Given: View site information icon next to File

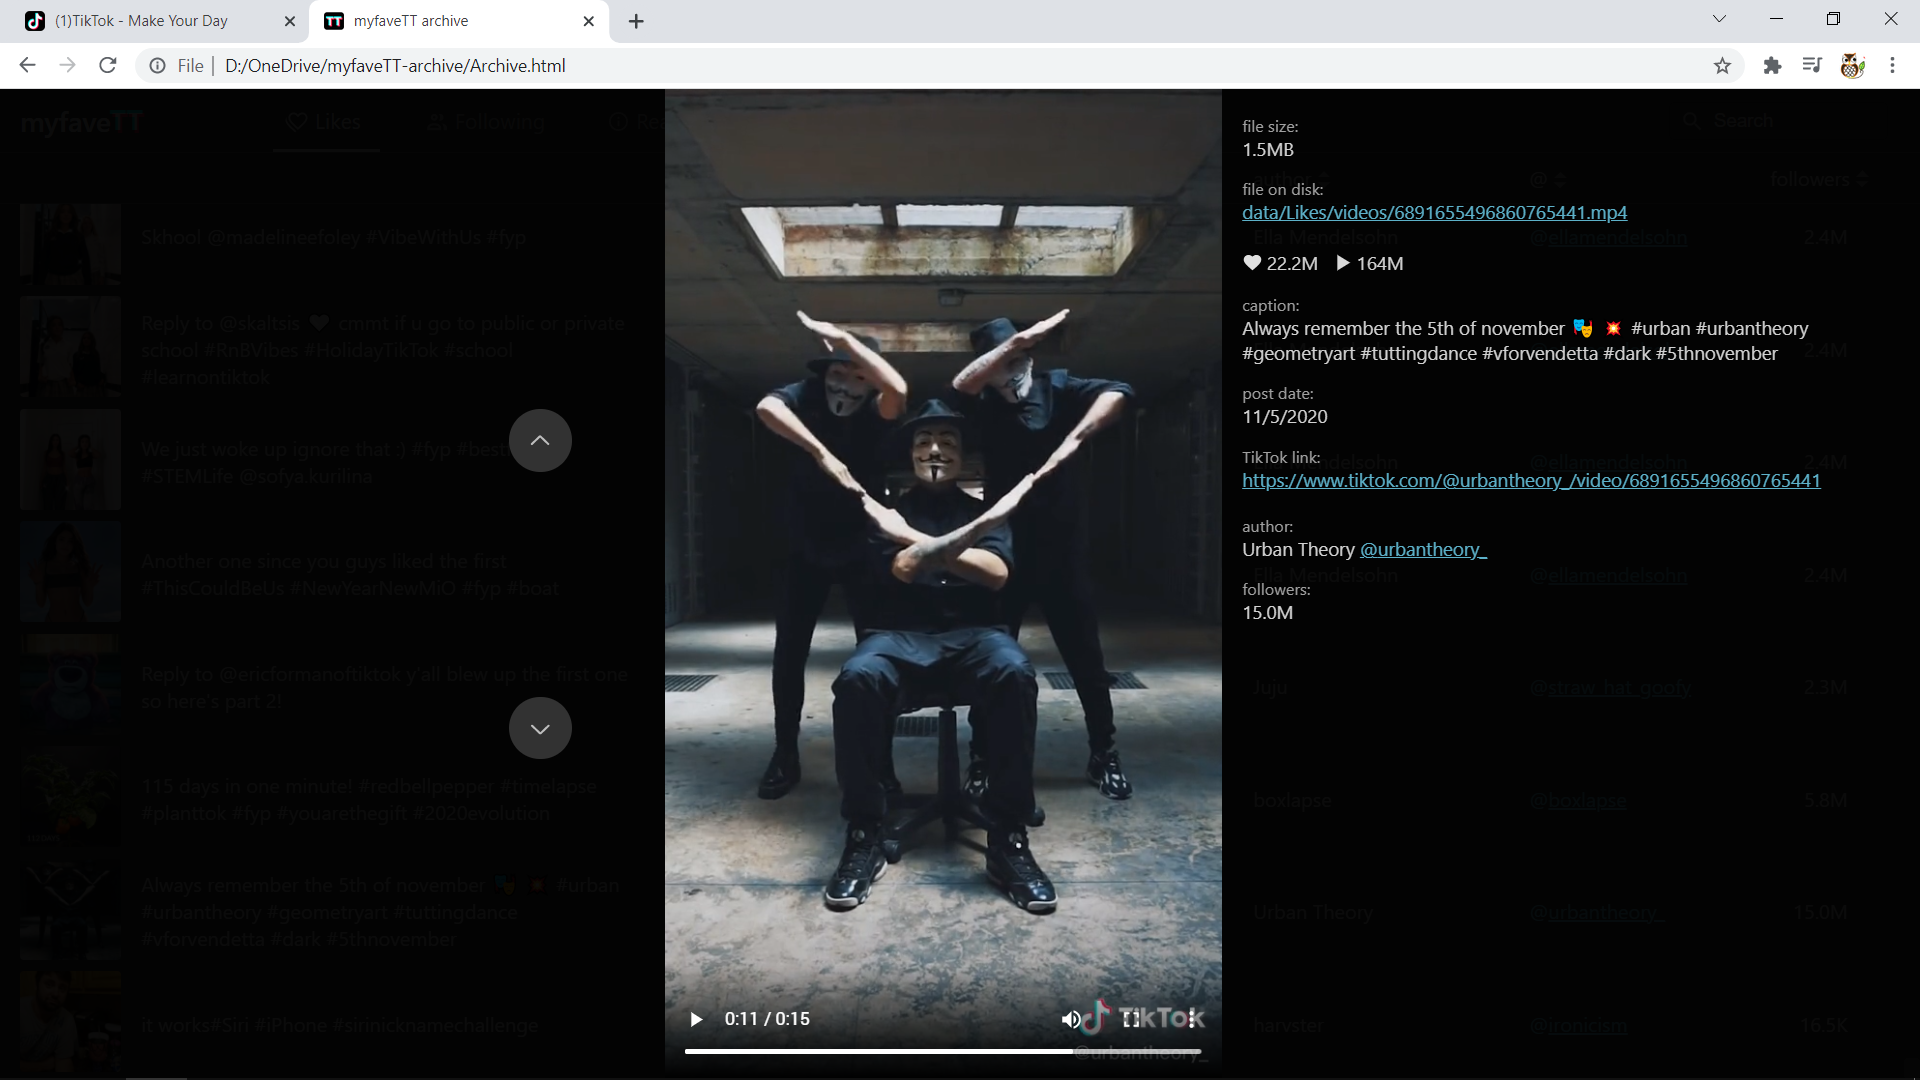Looking at the screenshot, I should point(158,65).
